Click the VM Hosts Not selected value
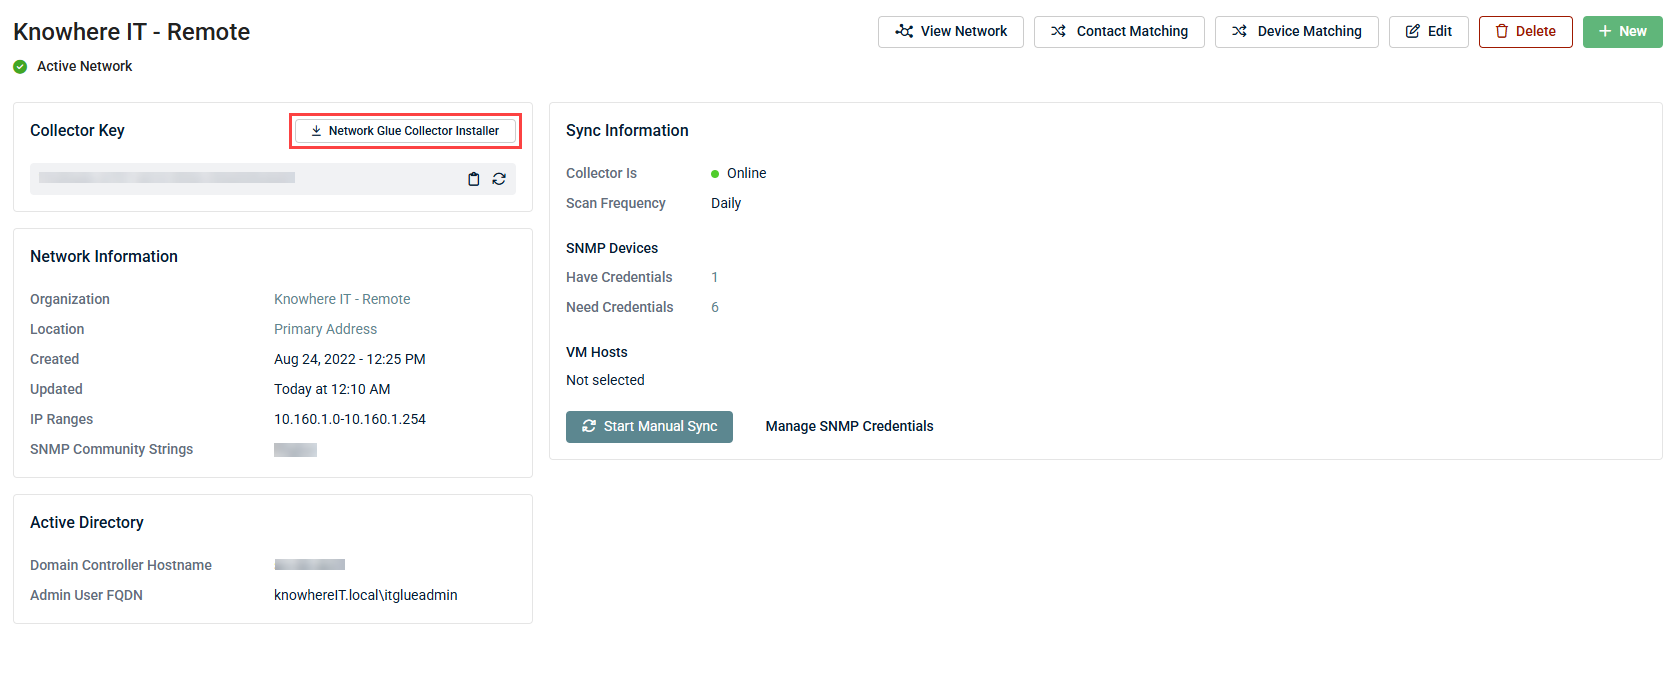Image resolution: width=1676 pixels, height=684 pixels. [x=605, y=380]
